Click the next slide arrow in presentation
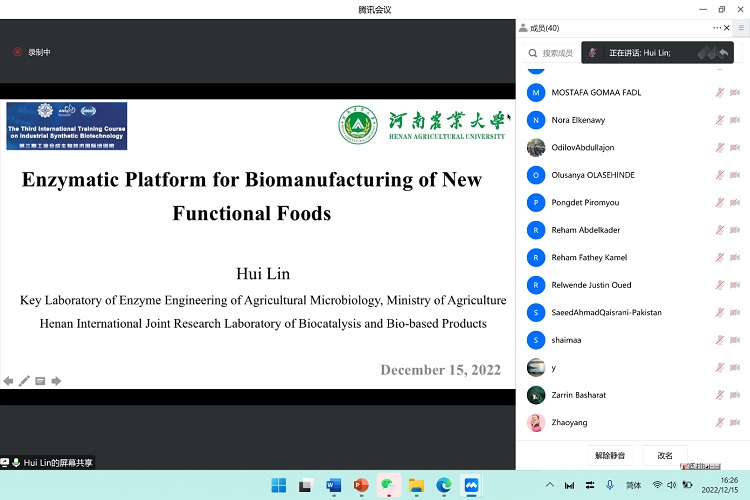Viewport: 750px width, 500px height. click(56, 381)
